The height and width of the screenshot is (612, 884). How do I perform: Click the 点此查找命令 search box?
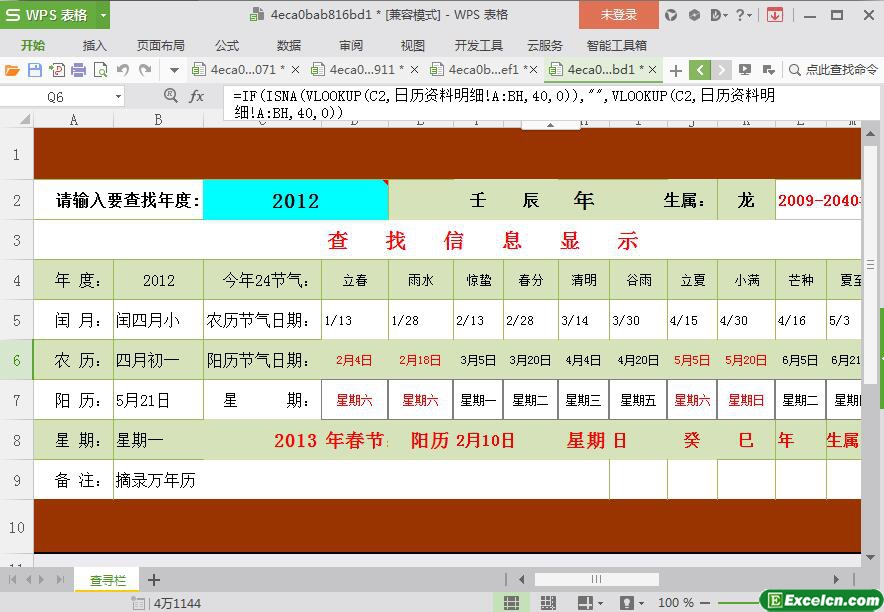pos(834,70)
